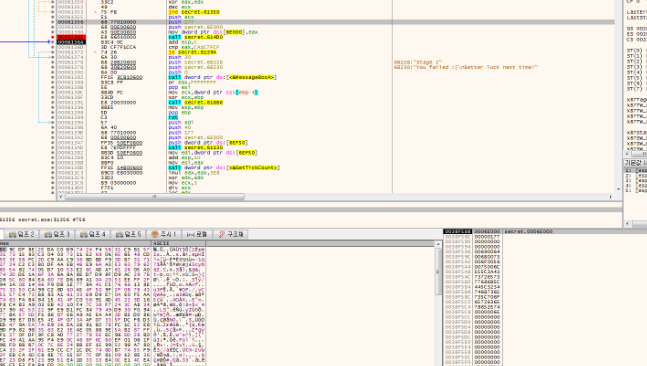
Task: Toggle breakpoint dot on the push 177 row
Action: (52, 22)
